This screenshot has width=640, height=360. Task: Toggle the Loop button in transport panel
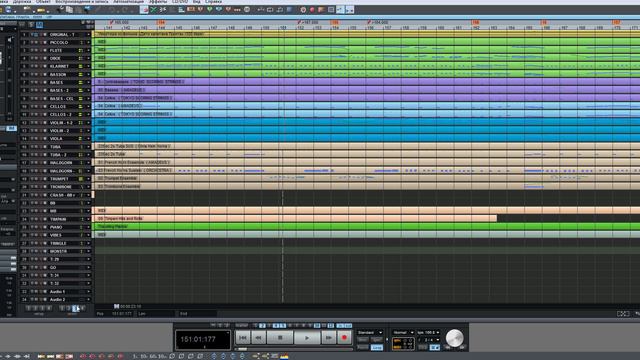[x=377, y=347]
